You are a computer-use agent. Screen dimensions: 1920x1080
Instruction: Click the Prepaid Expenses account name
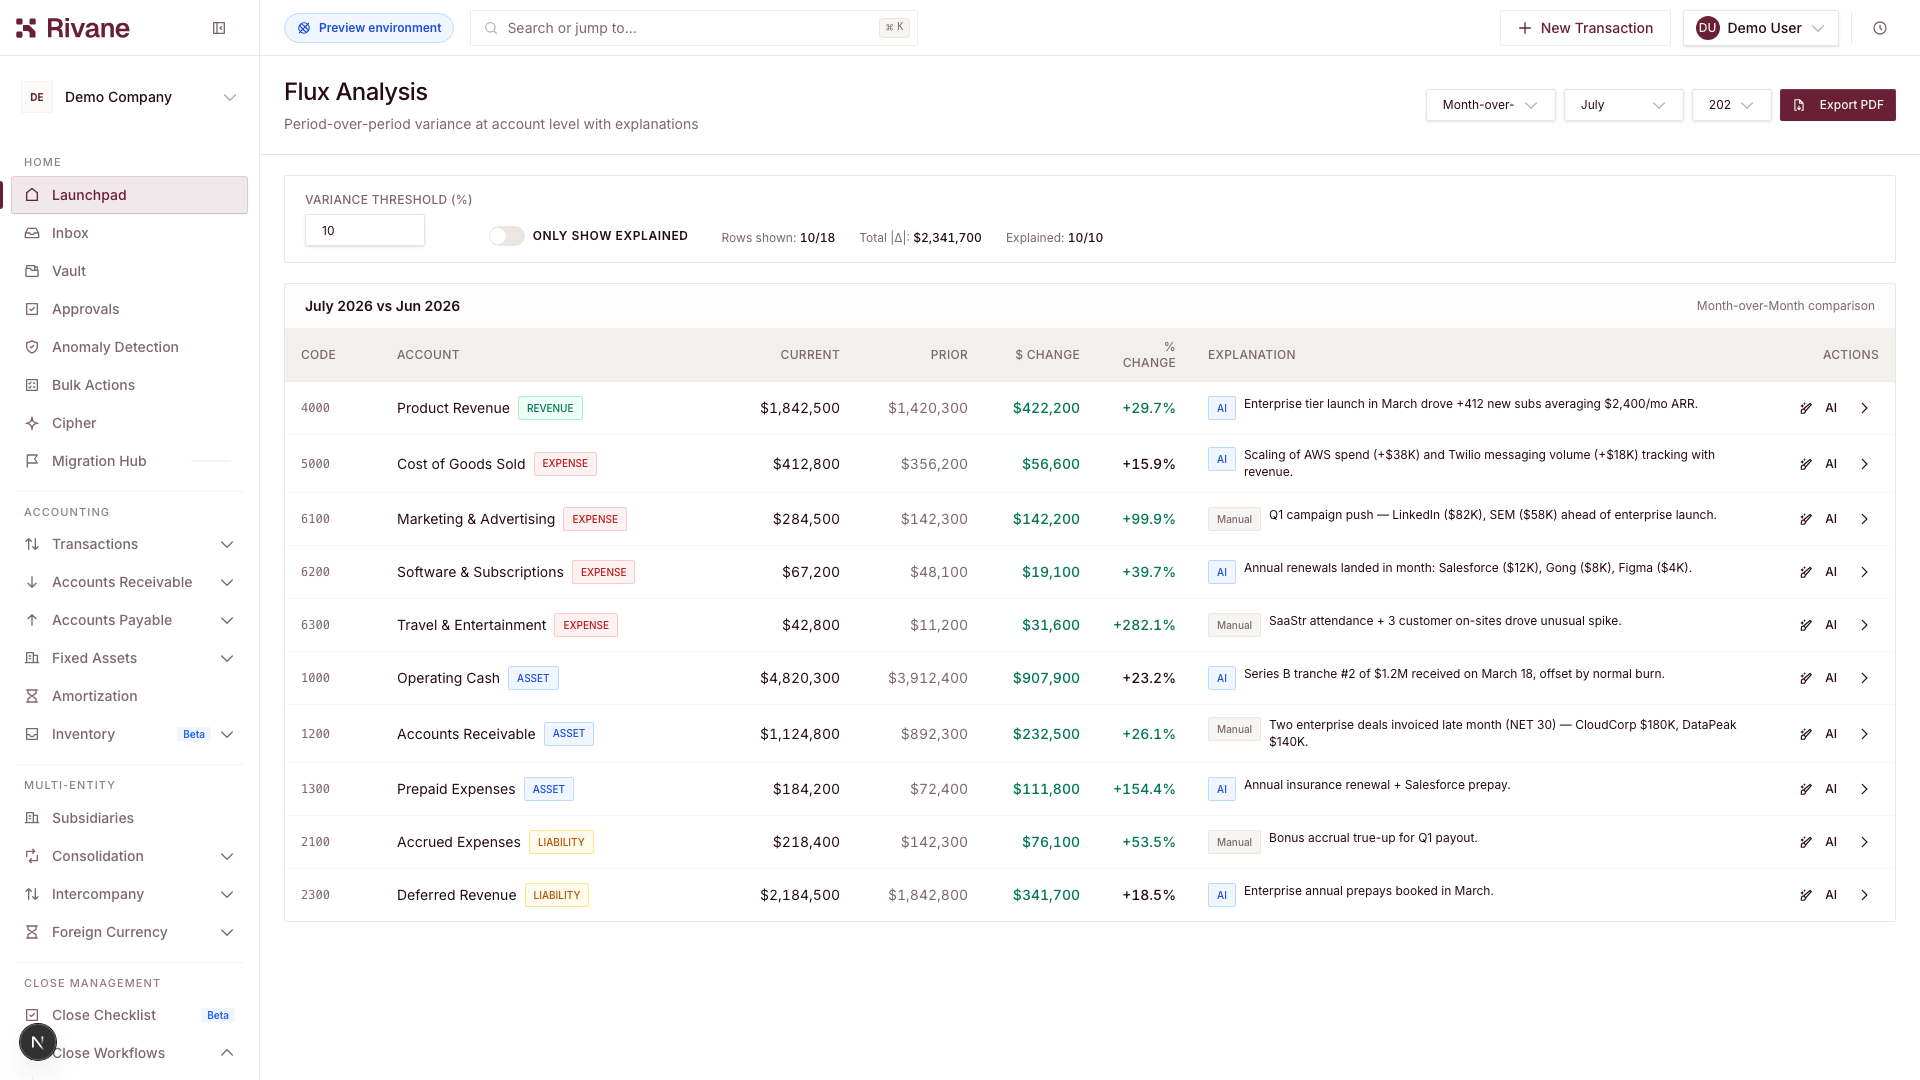(x=456, y=789)
